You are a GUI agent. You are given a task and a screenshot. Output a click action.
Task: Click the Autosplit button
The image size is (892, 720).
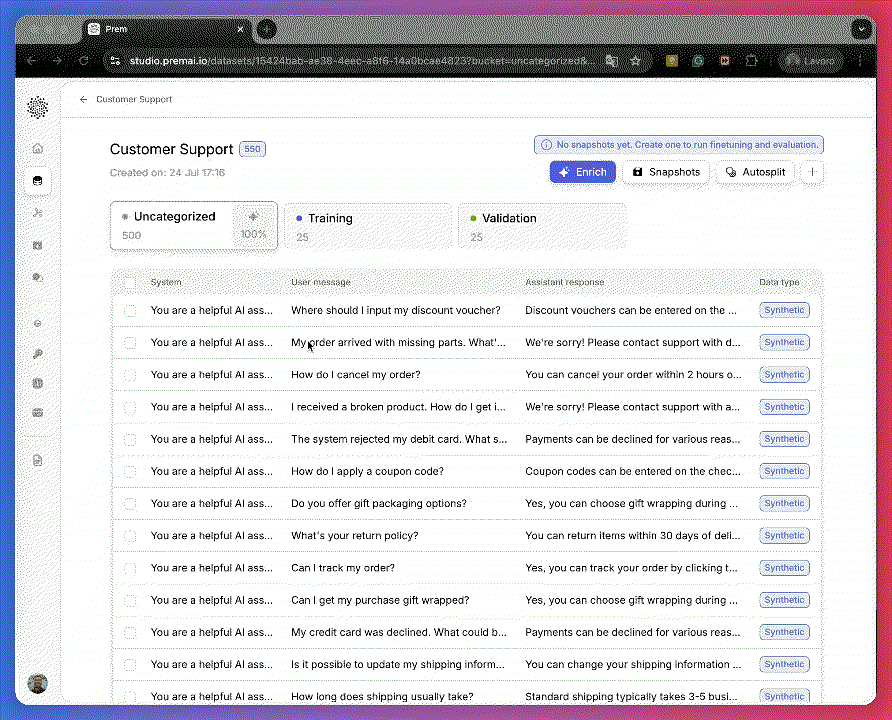(755, 172)
